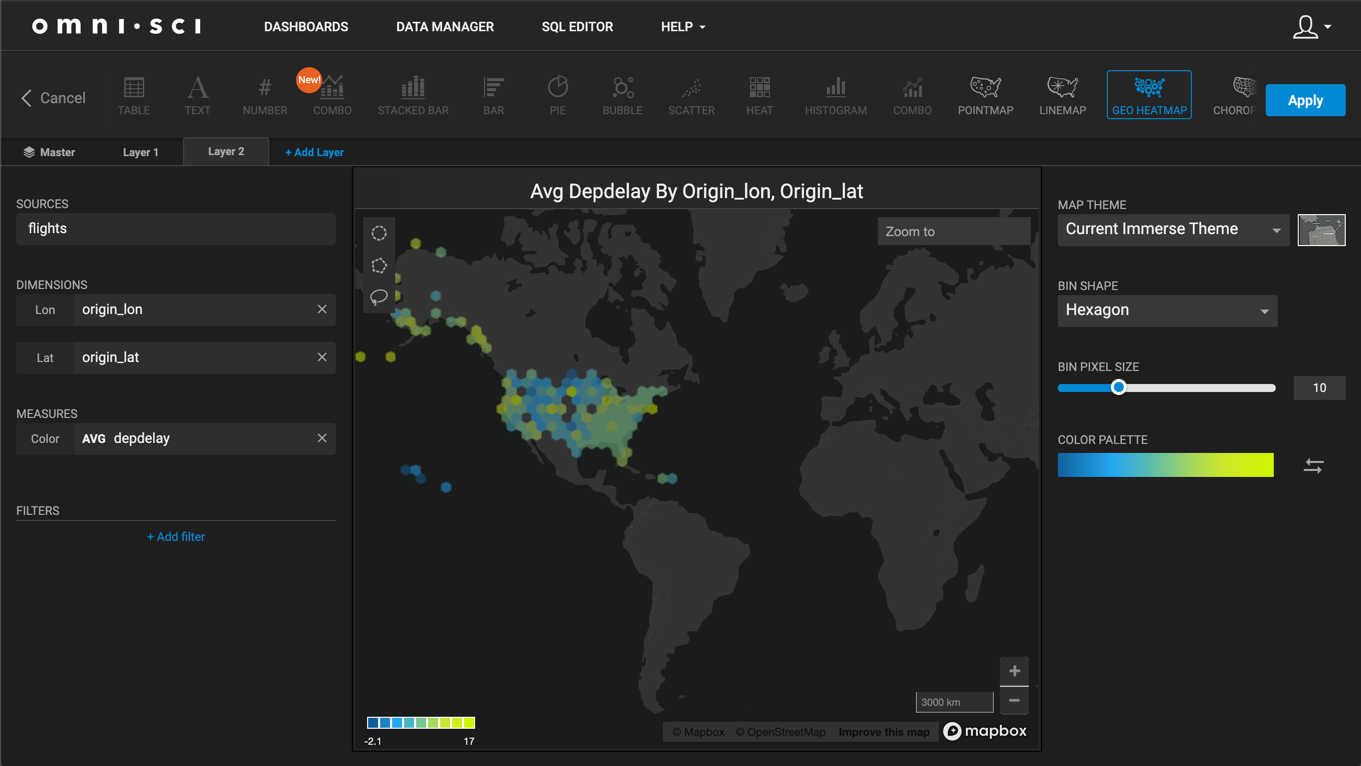
Task: Go to Data Manager
Action: (x=445, y=27)
